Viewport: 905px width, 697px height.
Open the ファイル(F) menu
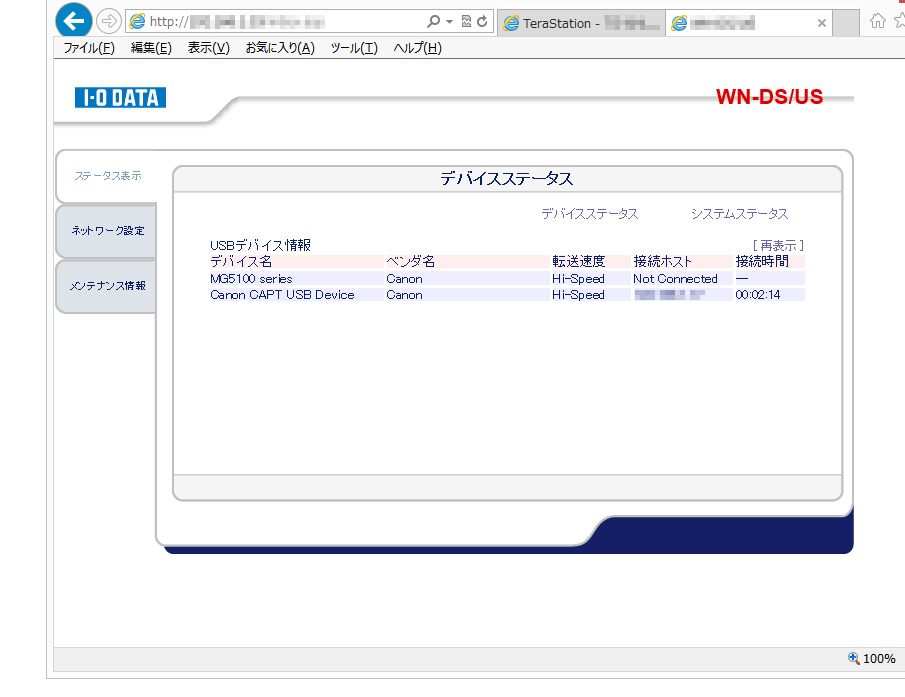tap(89, 48)
